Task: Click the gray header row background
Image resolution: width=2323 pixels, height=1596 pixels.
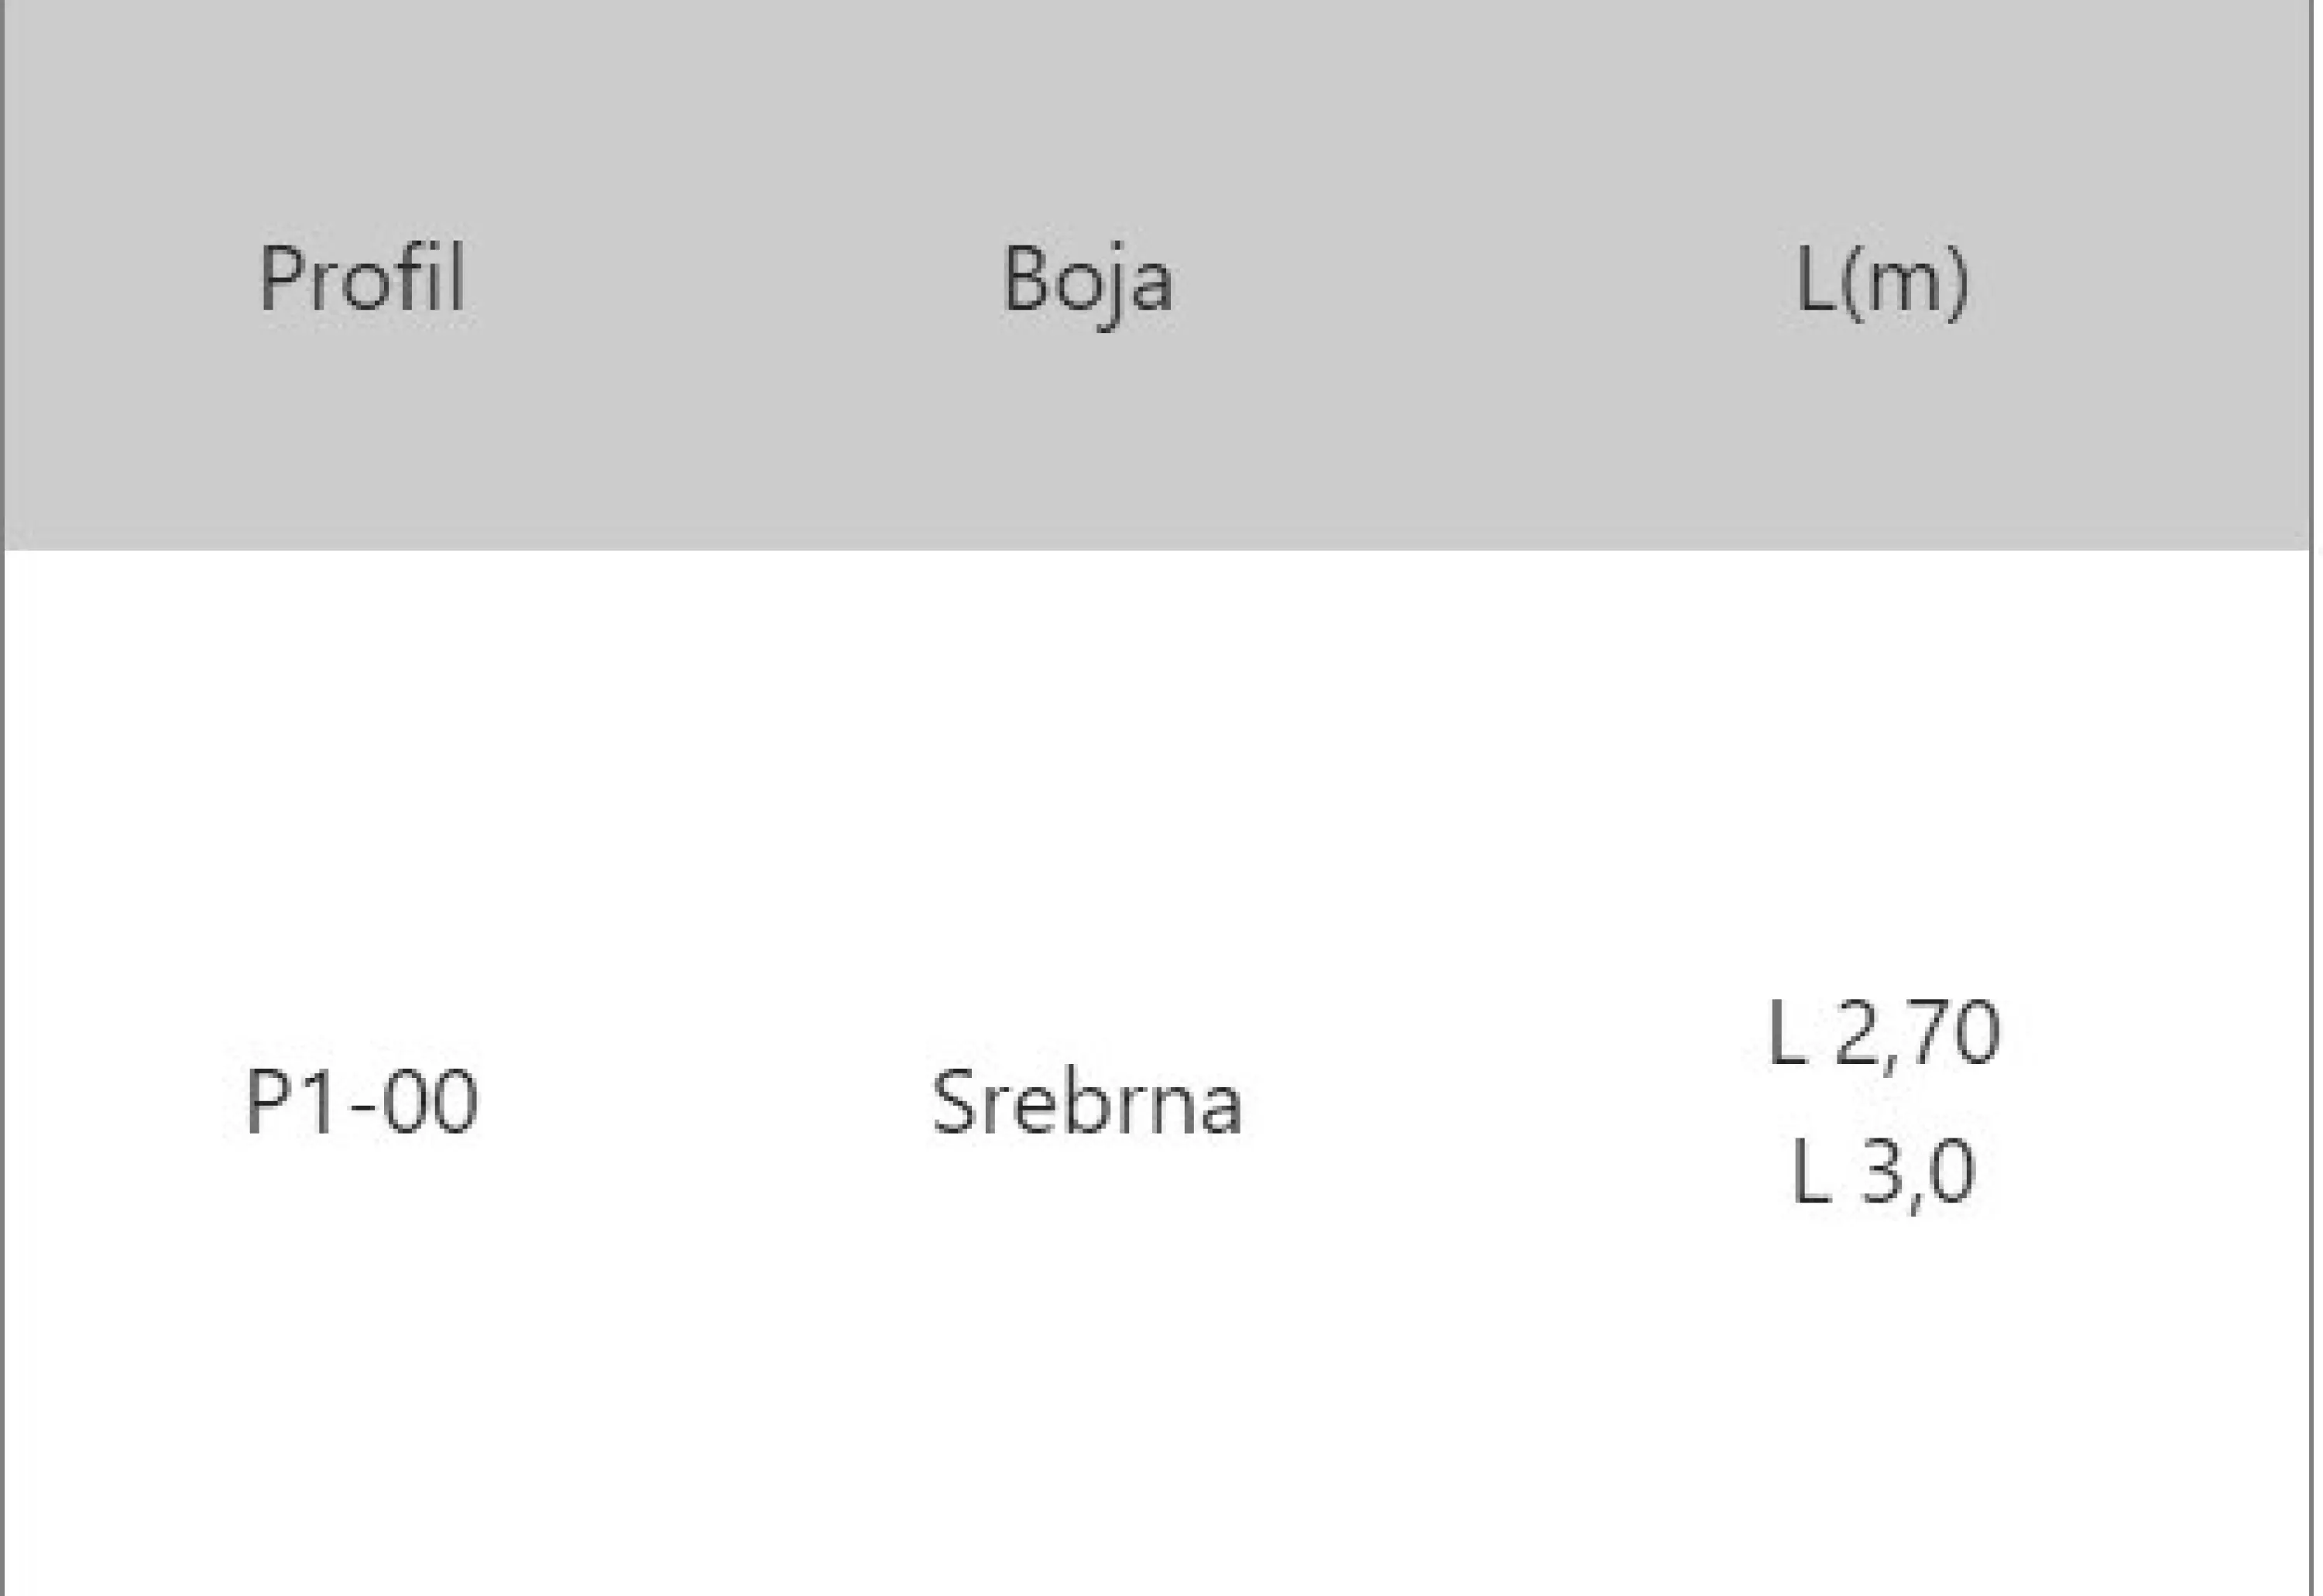Action: (1161, 275)
